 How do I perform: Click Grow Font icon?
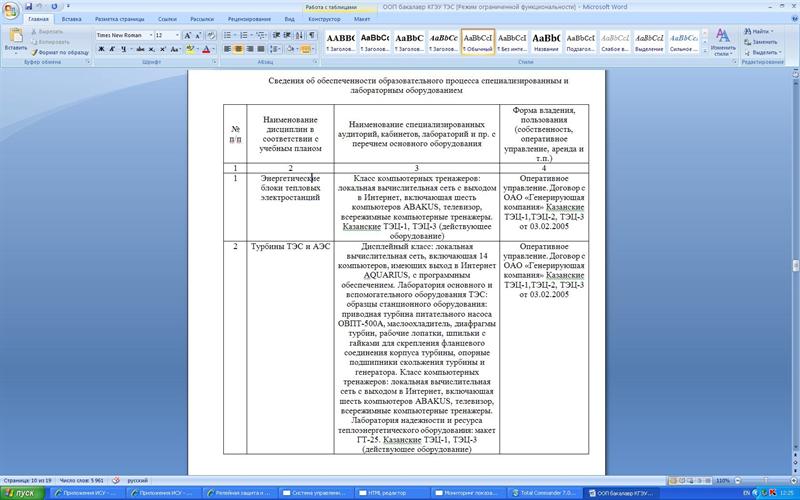pyautogui.click(x=189, y=35)
